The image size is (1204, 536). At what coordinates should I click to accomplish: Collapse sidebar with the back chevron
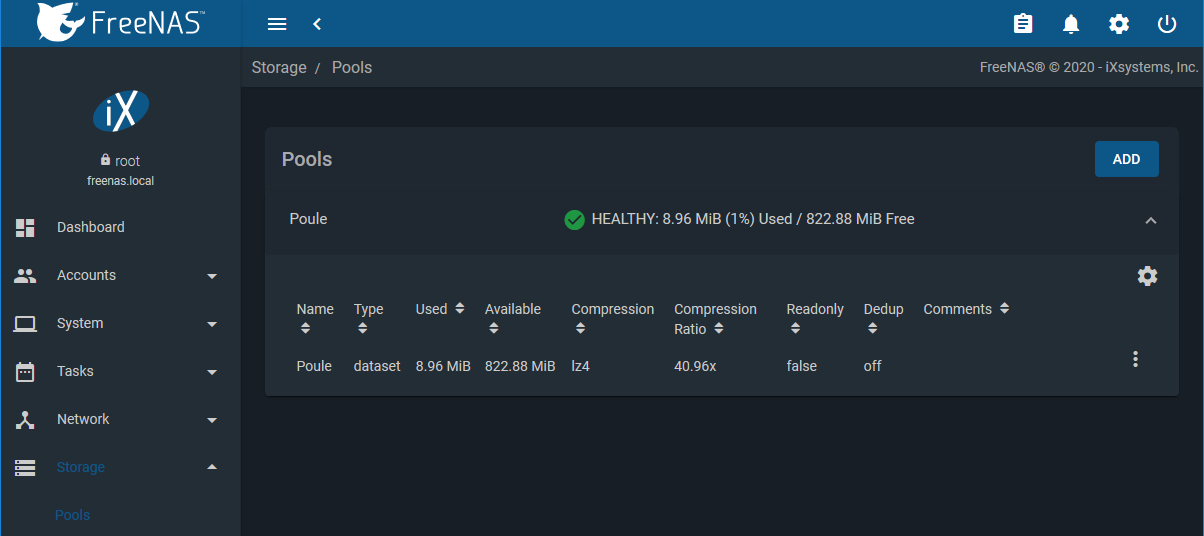pos(317,24)
